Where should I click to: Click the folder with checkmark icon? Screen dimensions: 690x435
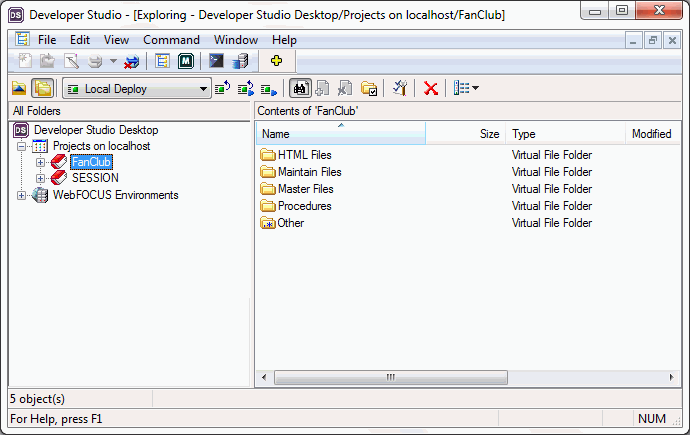click(369, 88)
